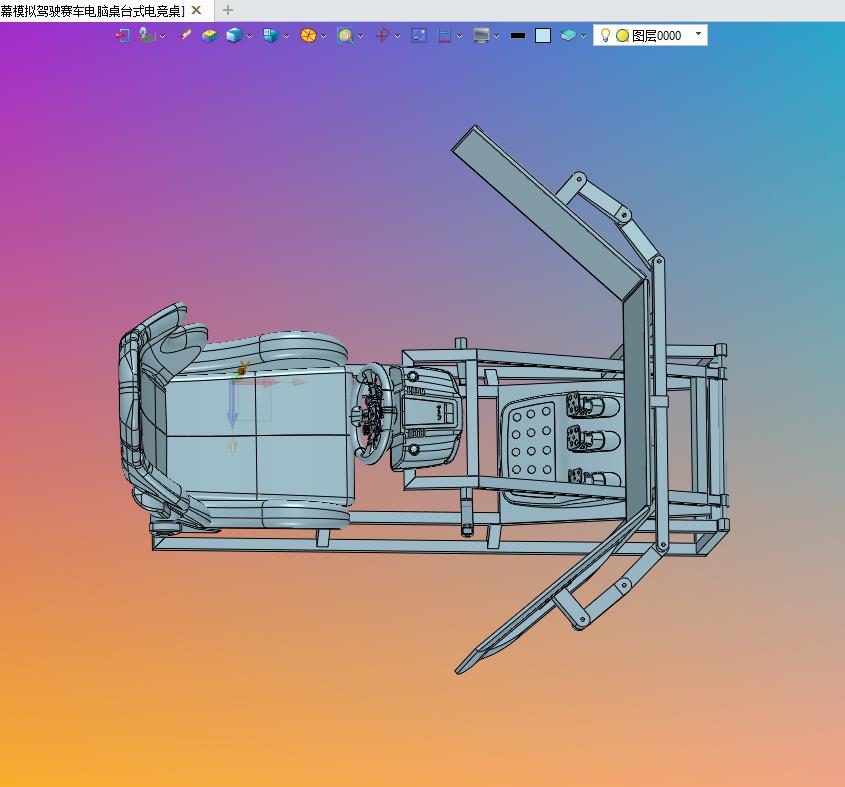Click the monitor display icon
The height and width of the screenshot is (787, 845).
click(481, 36)
